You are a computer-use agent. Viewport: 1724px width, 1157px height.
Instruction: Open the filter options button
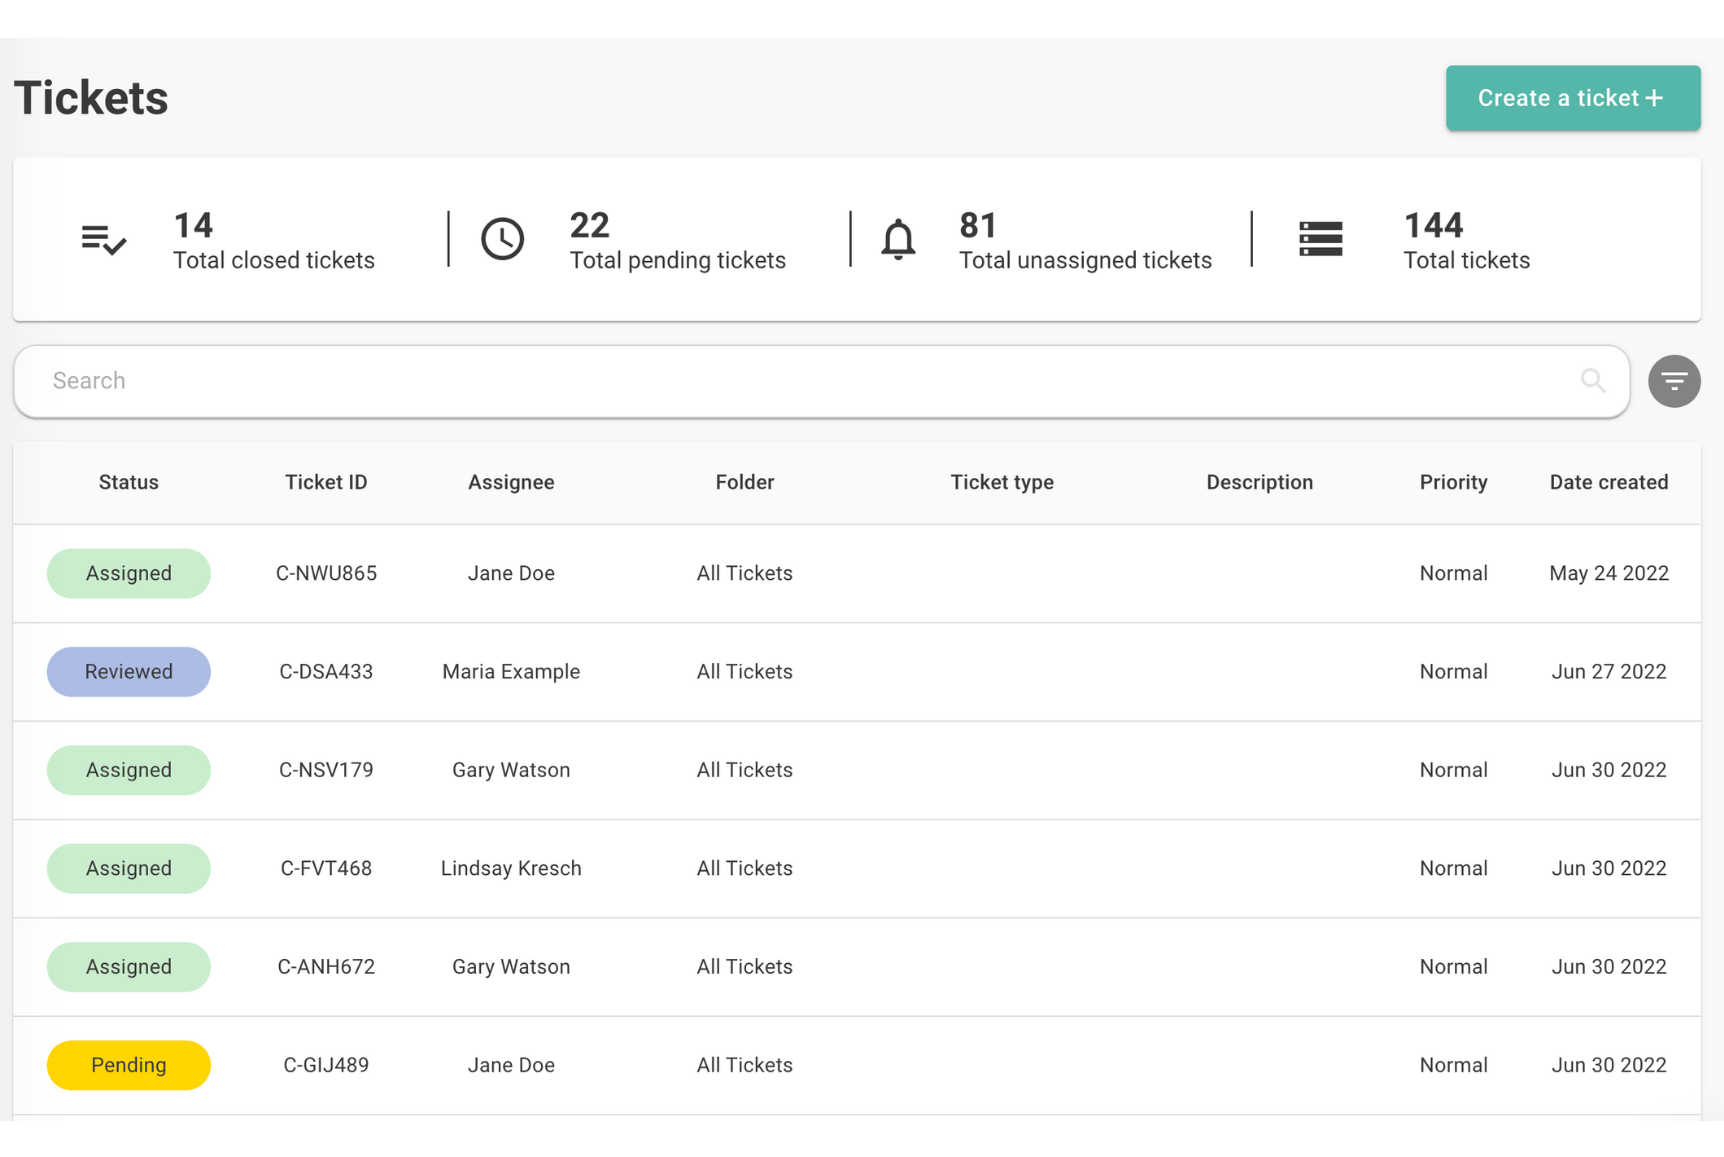[1674, 381]
